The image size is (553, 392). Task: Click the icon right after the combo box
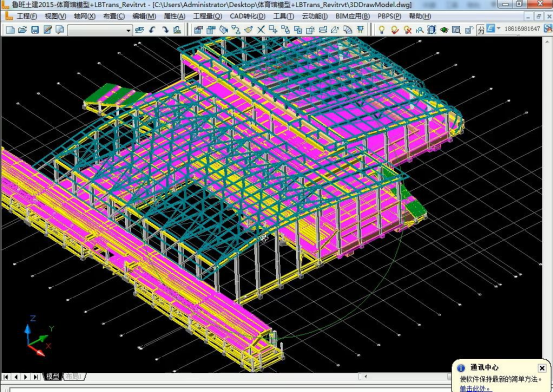(140, 30)
